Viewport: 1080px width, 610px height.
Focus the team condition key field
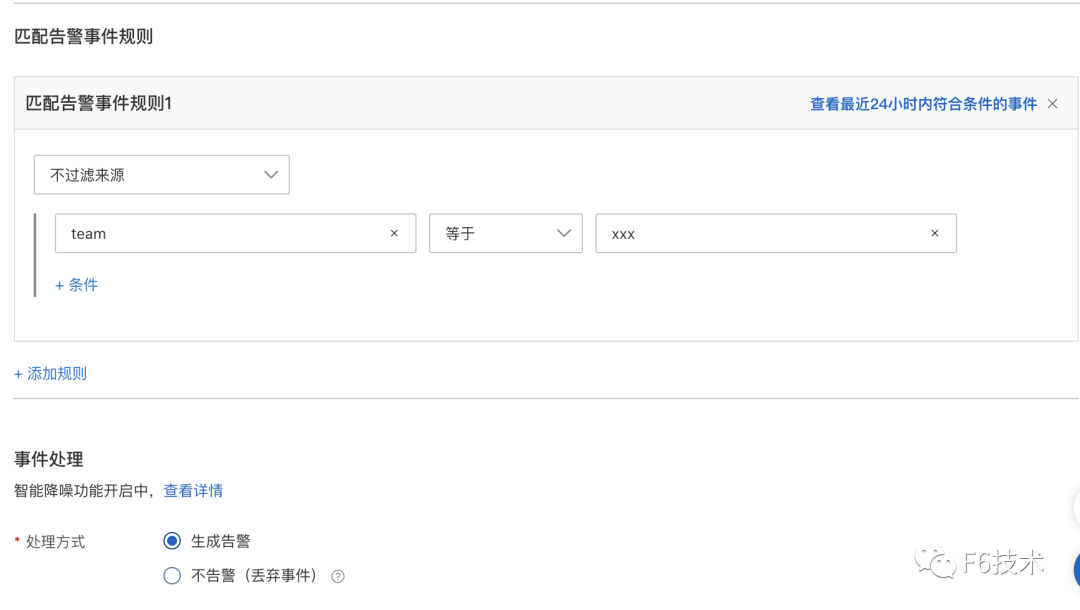pyautogui.click(x=220, y=233)
